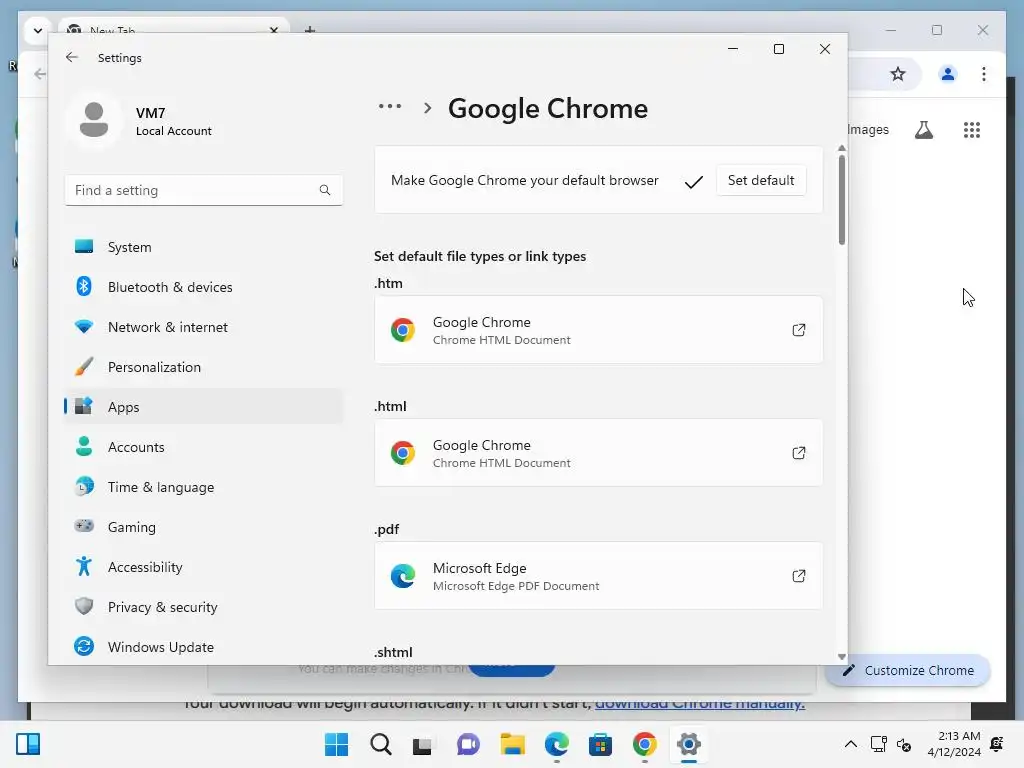Click the search magnifier in Find a setting

(325, 190)
